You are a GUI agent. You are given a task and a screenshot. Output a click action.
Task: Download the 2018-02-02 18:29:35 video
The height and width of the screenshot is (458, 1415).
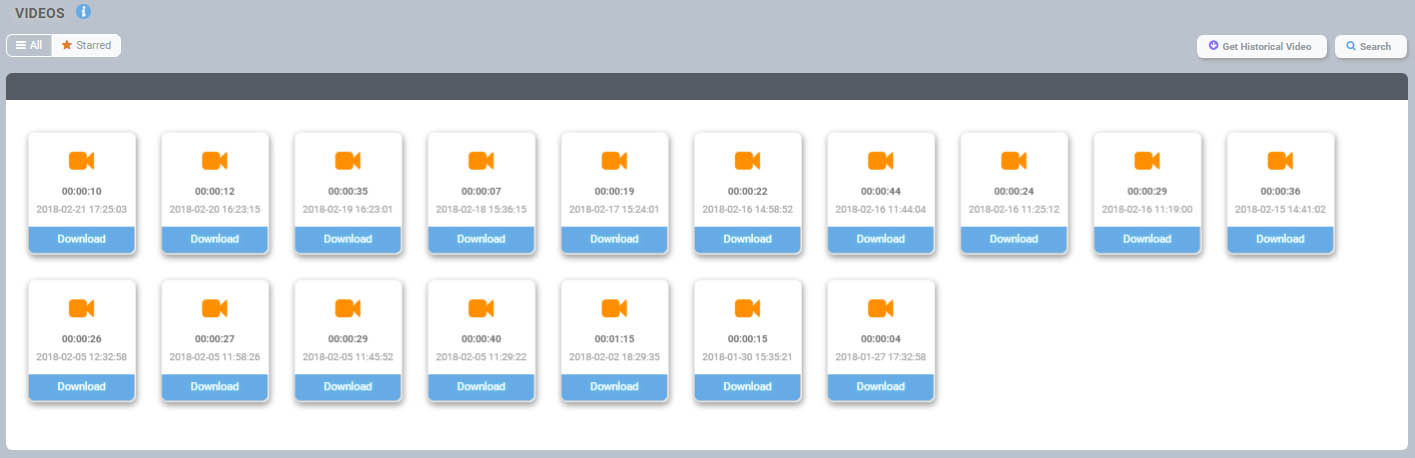614,387
